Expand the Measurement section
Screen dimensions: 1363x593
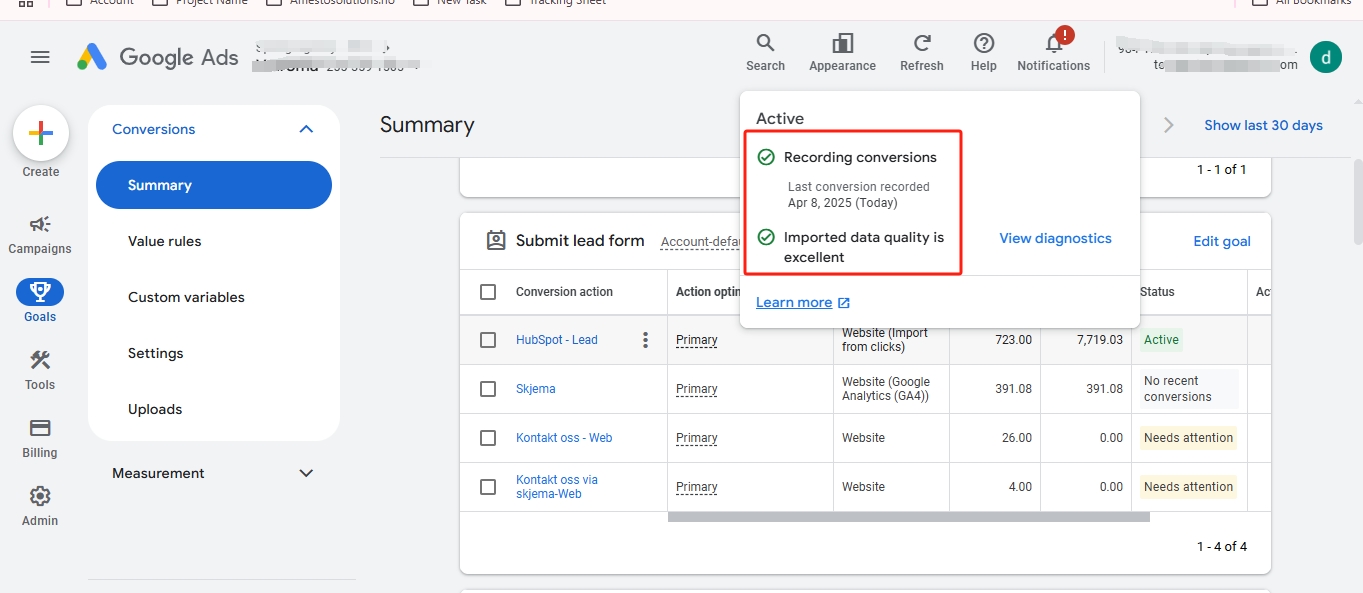[306, 473]
